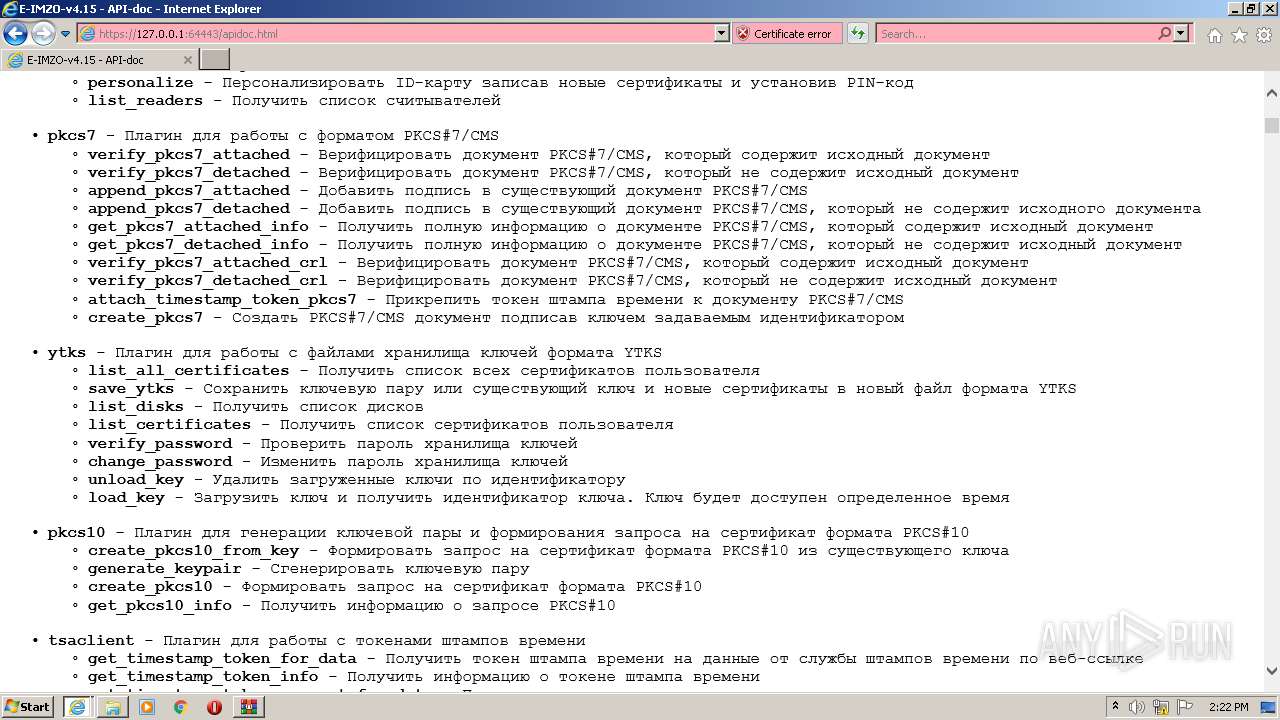Click 'get_pkcs10_info' method name

point(160,605)
